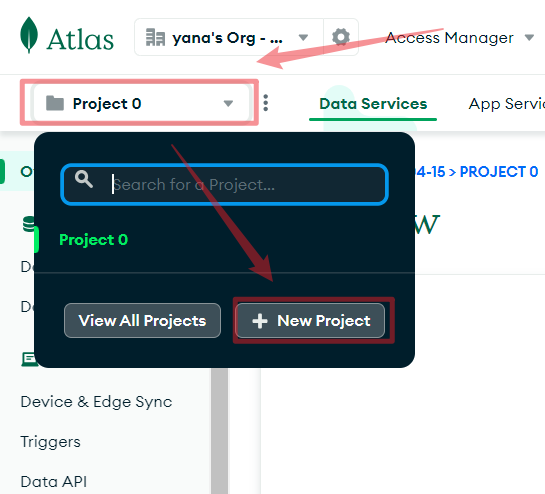Click the PROJECT 0 breadcrumb link
This screenshot has width=545, height=494.
[x=499, y=172]
